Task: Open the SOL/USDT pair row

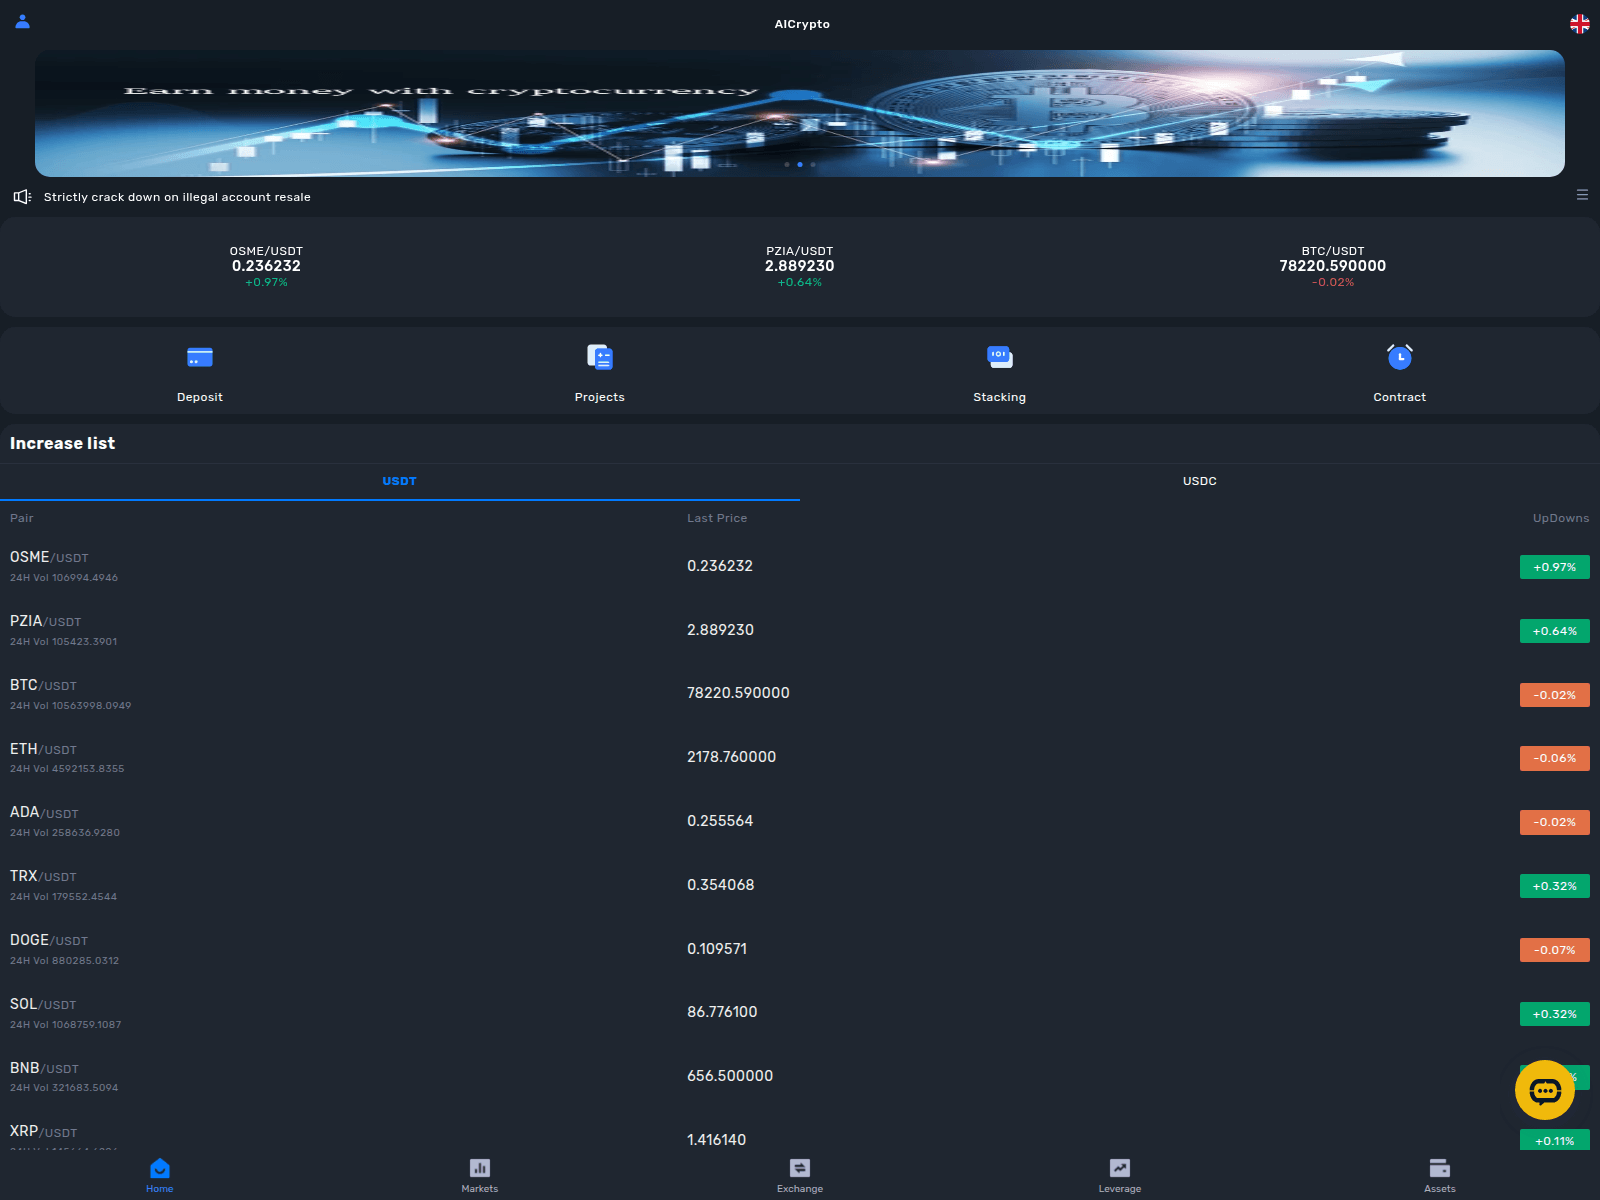Action: point(800,1014)
